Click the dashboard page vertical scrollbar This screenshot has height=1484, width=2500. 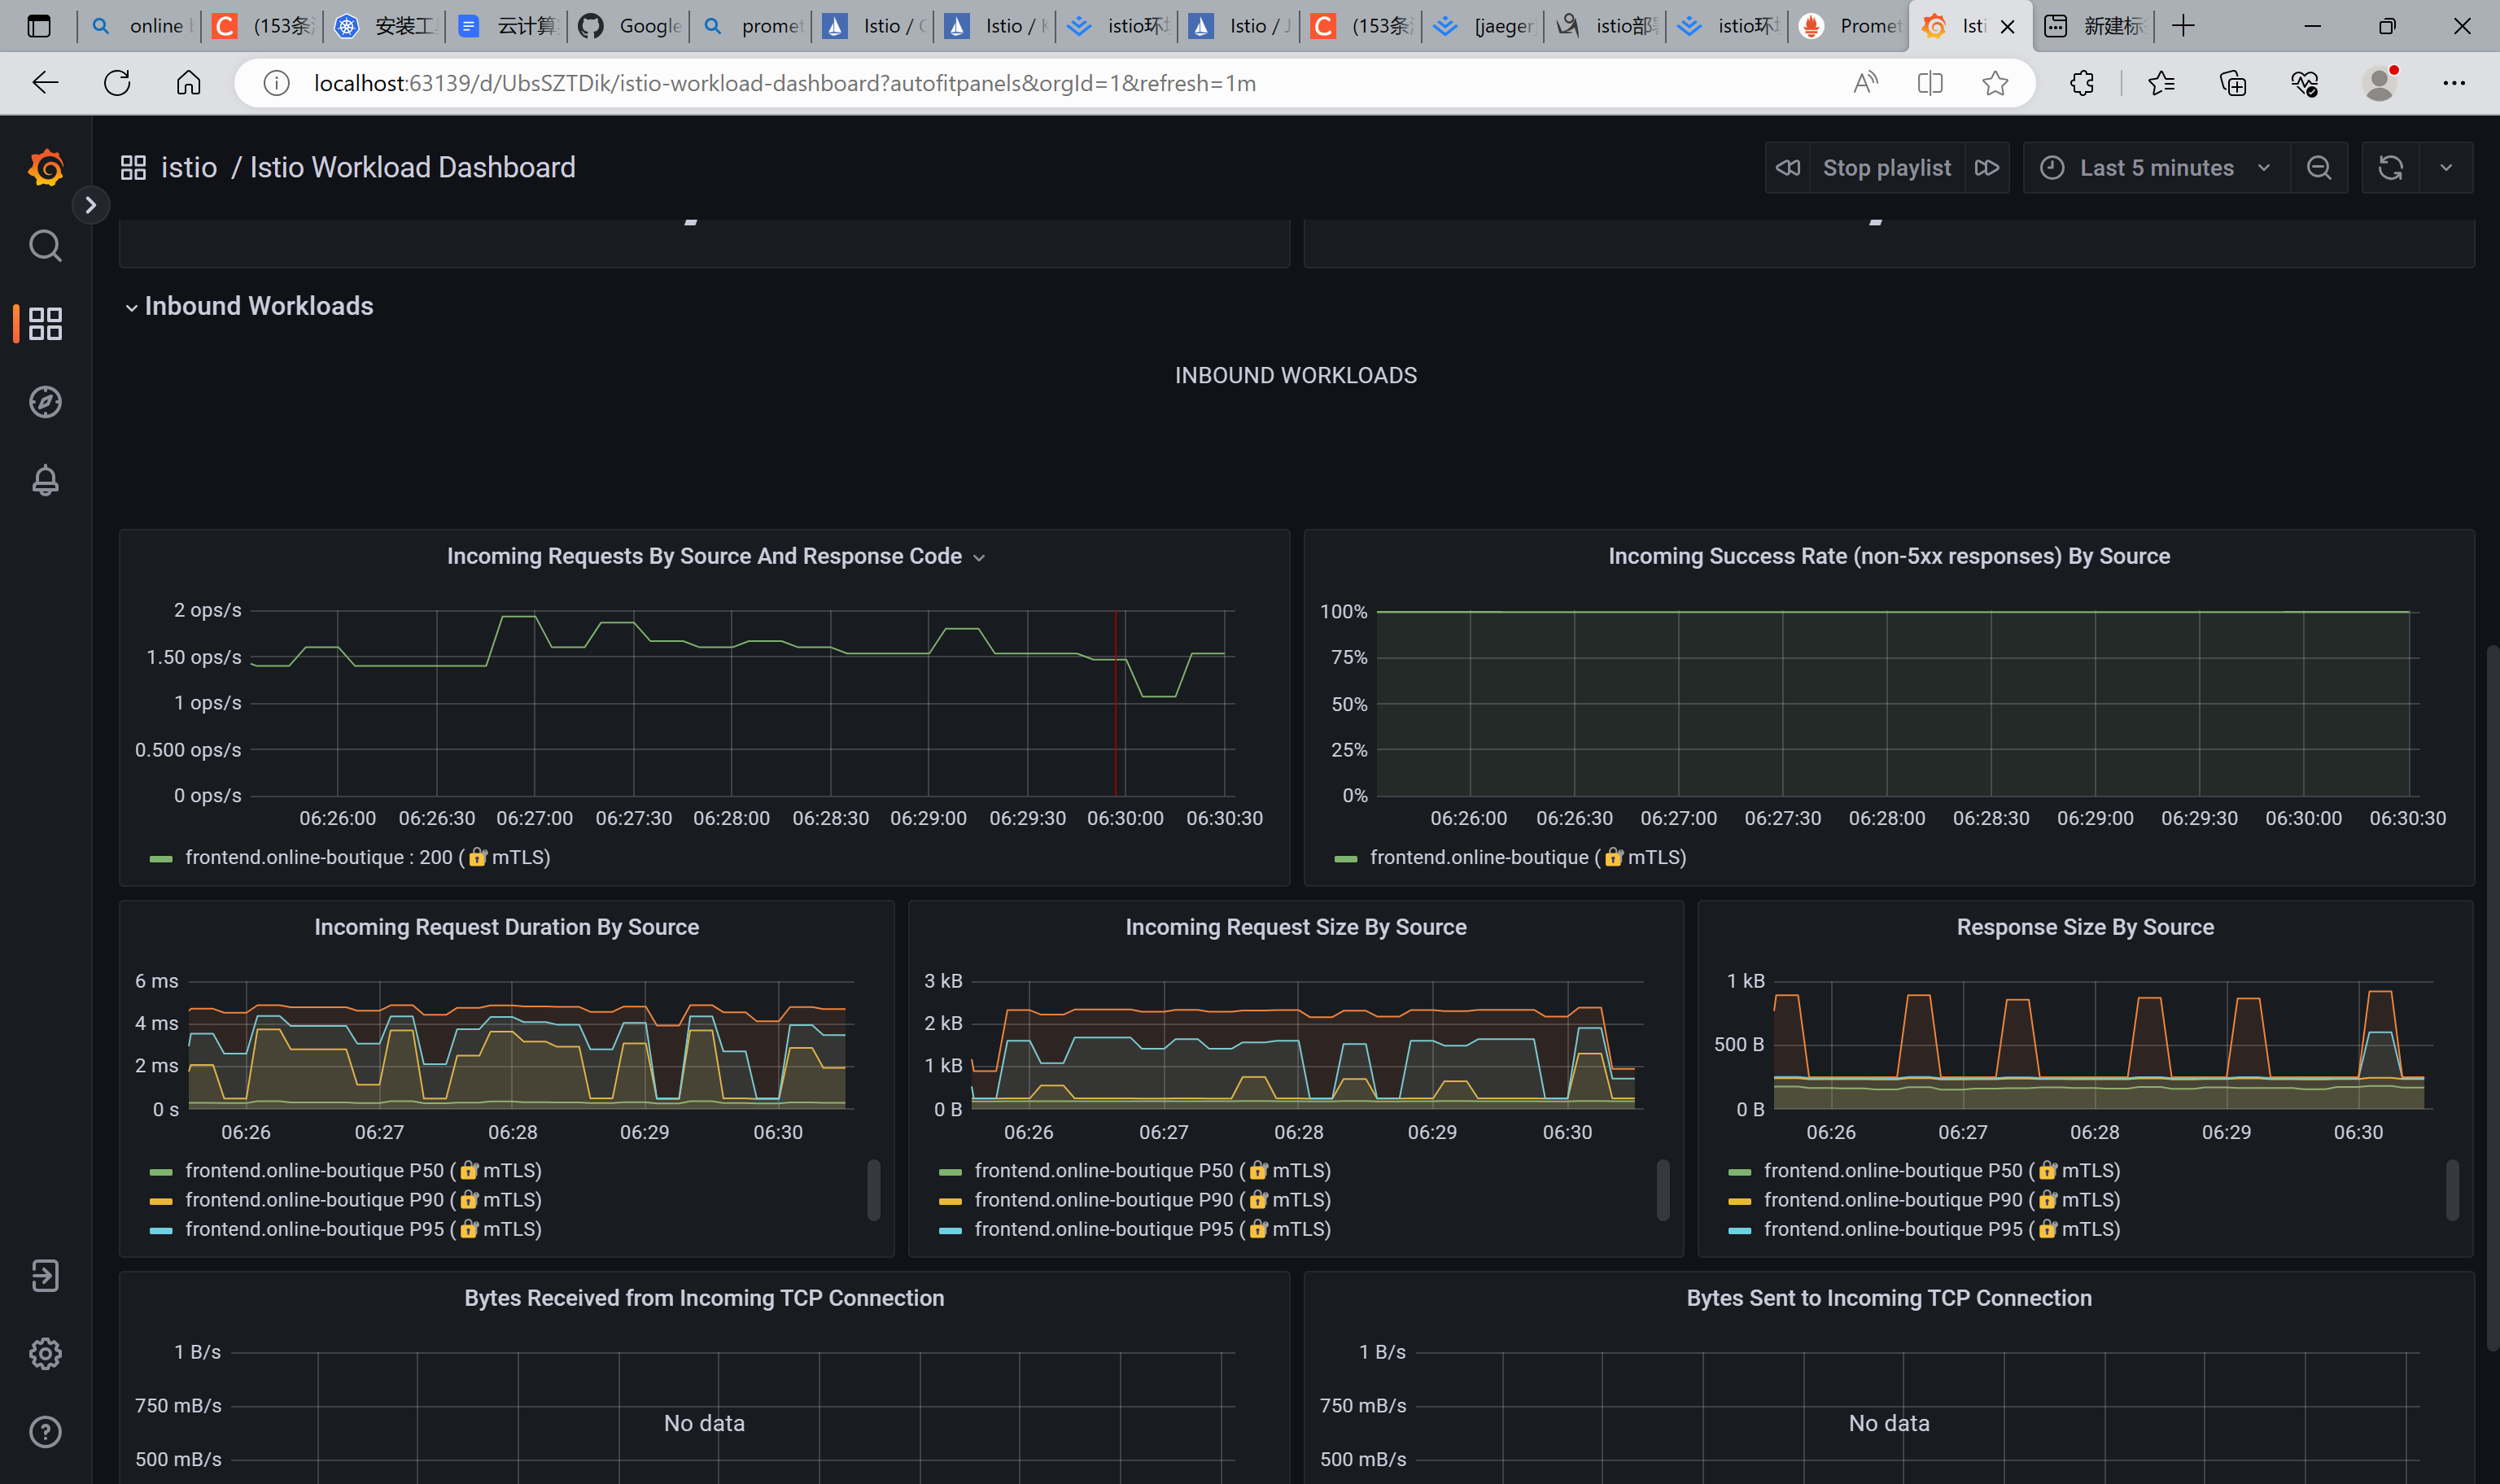coord(2493,1000)
